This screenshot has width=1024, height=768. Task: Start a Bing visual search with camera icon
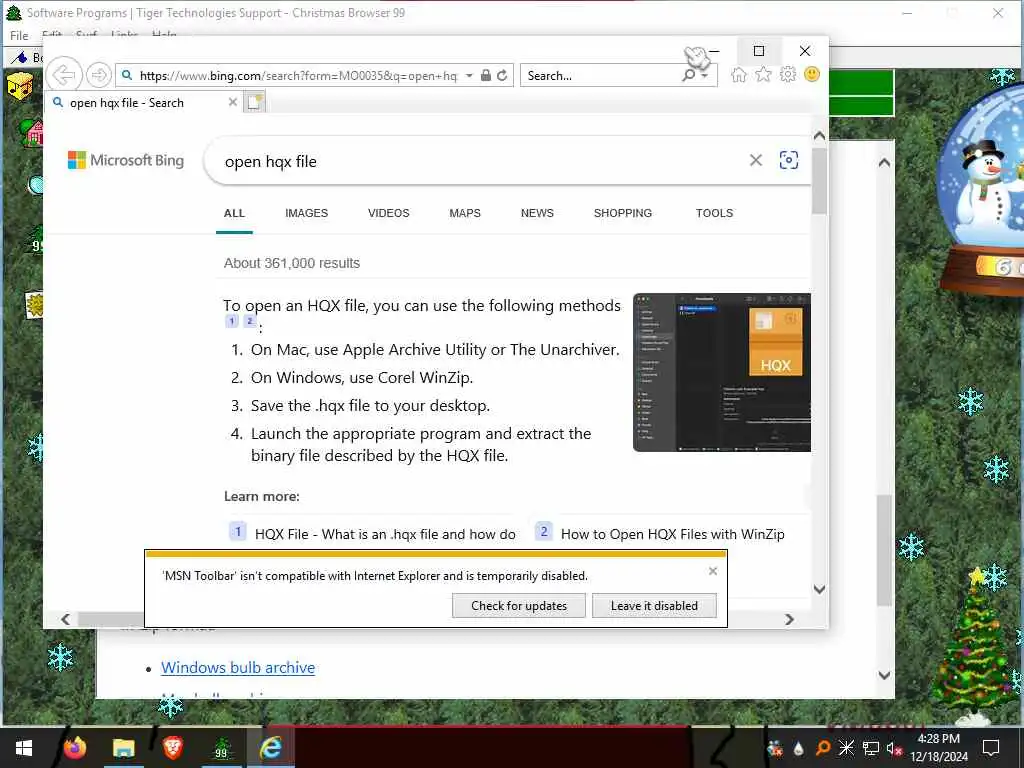tap(789, 160)
